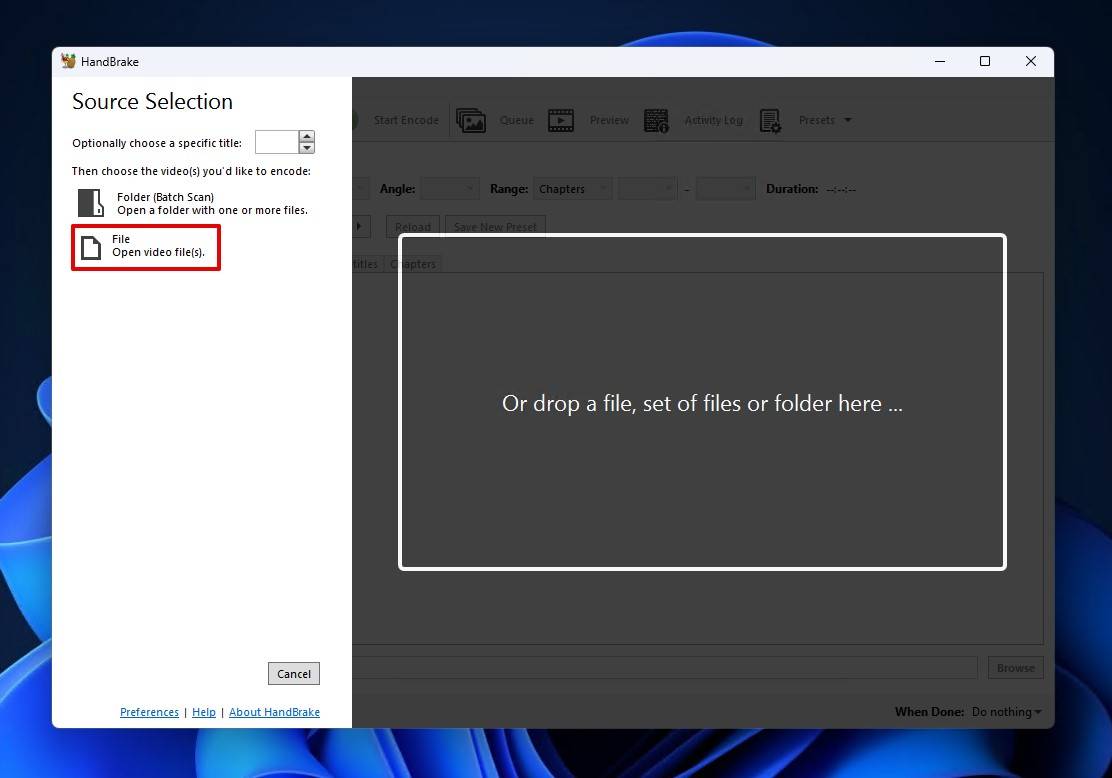Click the HandBrake app logo icon
Image resolution: width=1112 pixels, height=778 pixels.
pyautogui.click(x=68, y=61)
